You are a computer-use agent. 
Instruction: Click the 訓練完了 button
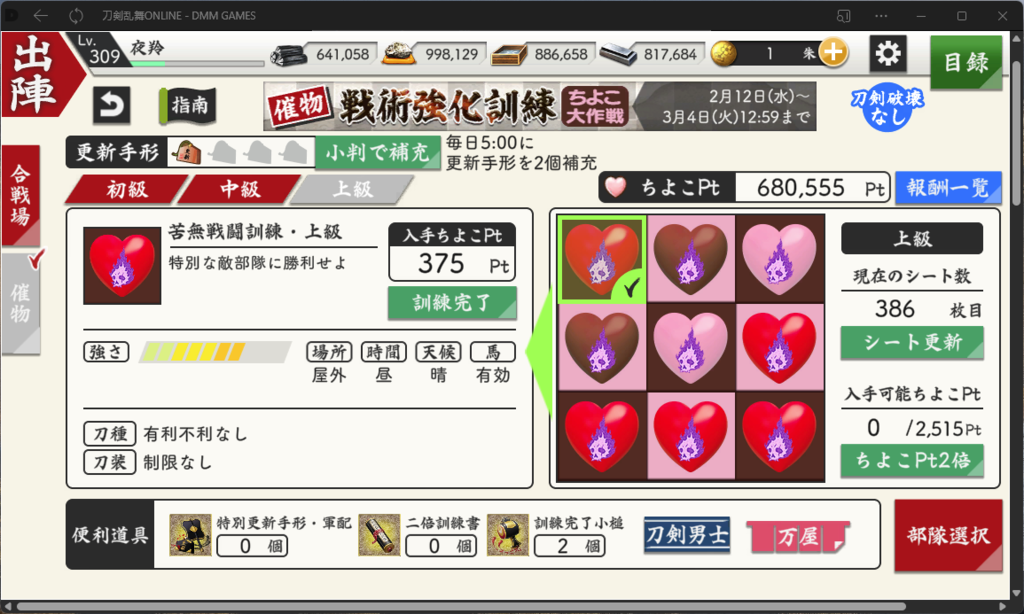click(452, 303)
